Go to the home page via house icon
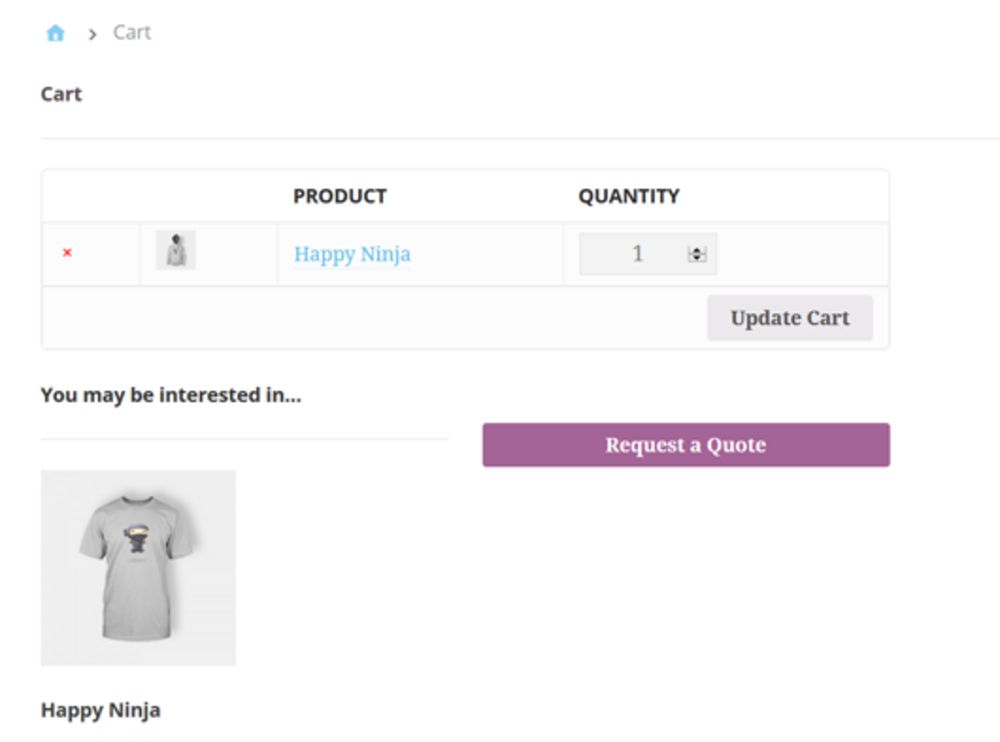 point(55,33)
